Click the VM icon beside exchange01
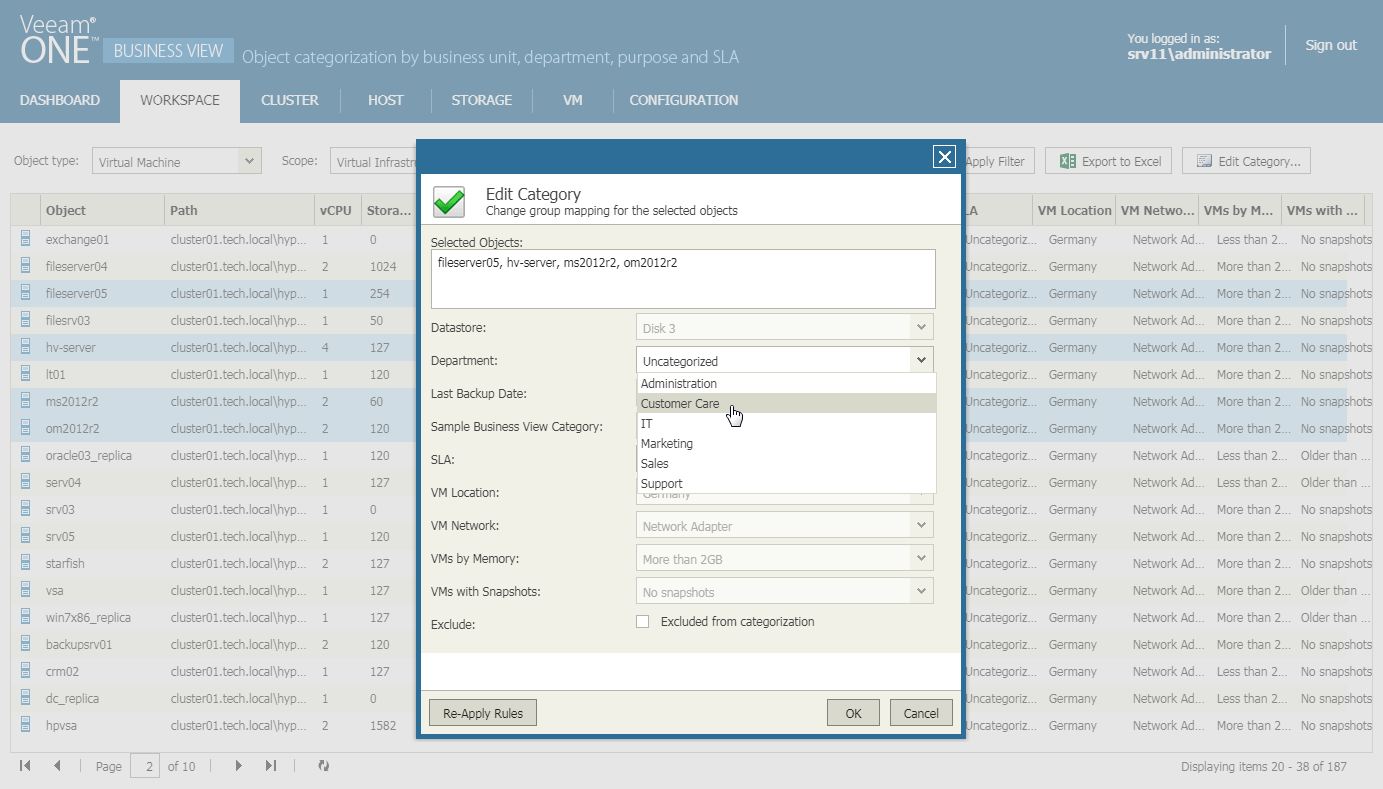Image resolution: width=1383 pixels, height=789 pixels. pos(26,240)
